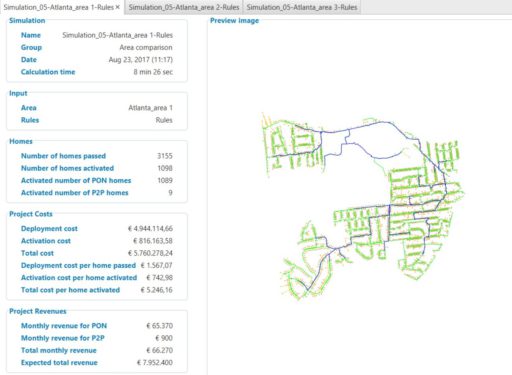The image size is (512, 375).
Task: Click Total cost per home activated label
Action: point(70,290)
